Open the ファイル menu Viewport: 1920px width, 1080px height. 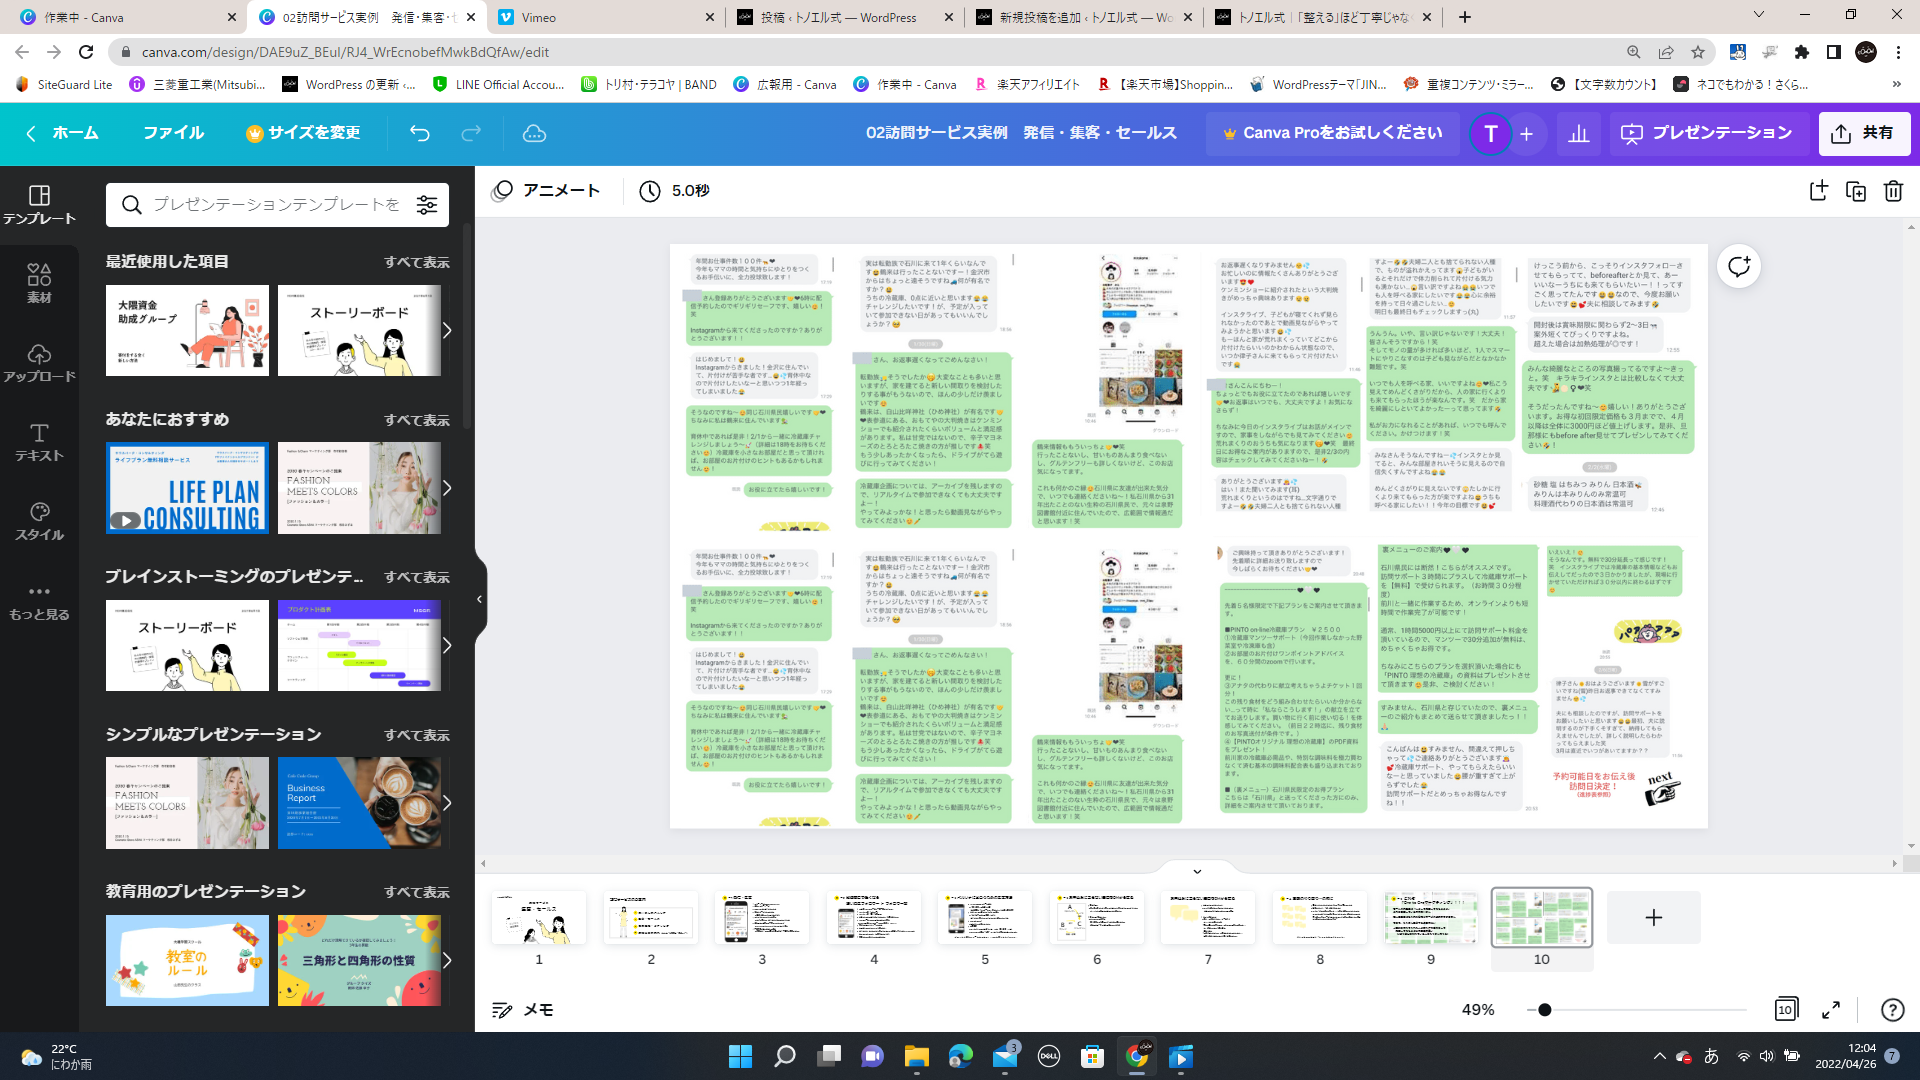(x=173, y=133)
